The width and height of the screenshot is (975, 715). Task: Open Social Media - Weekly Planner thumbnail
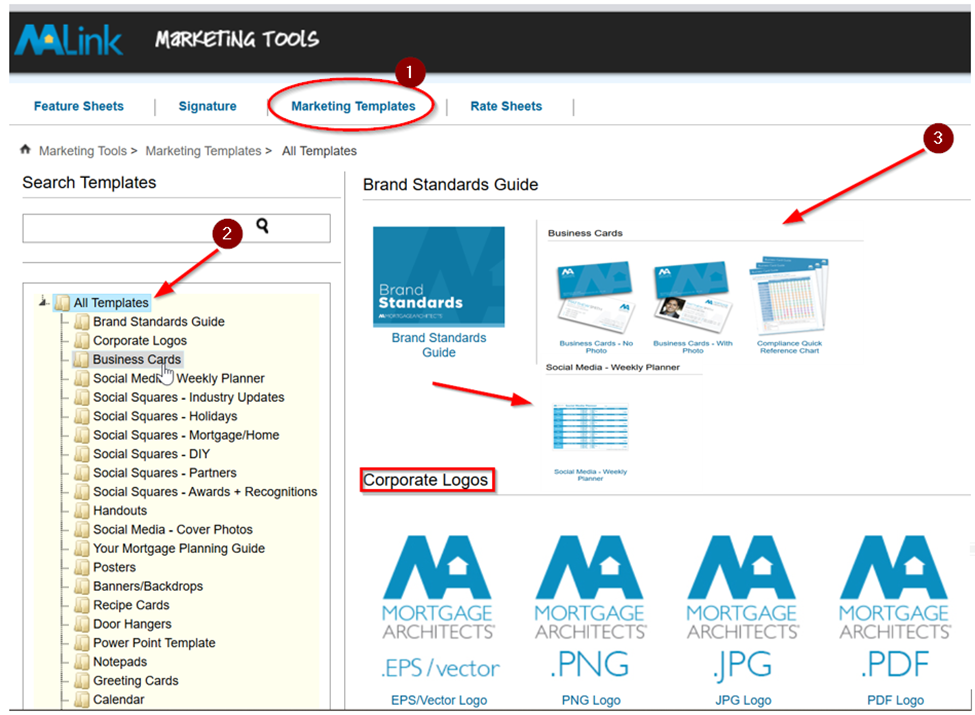click(x=590, y=427)
